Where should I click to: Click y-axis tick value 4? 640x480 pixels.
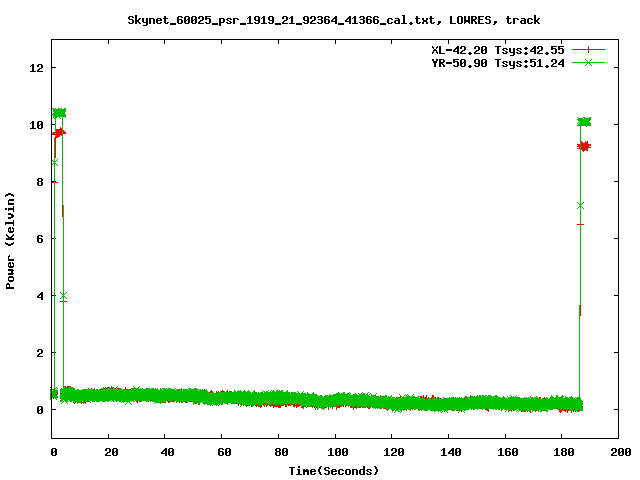(40, 296)
